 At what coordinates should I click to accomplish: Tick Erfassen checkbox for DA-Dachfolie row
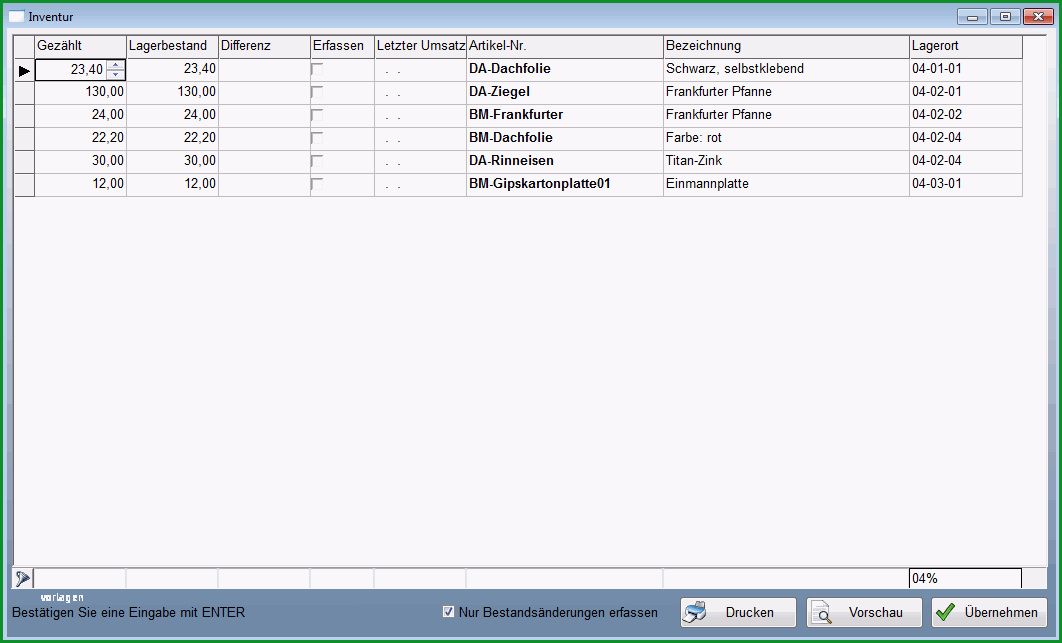click(317, 69)
